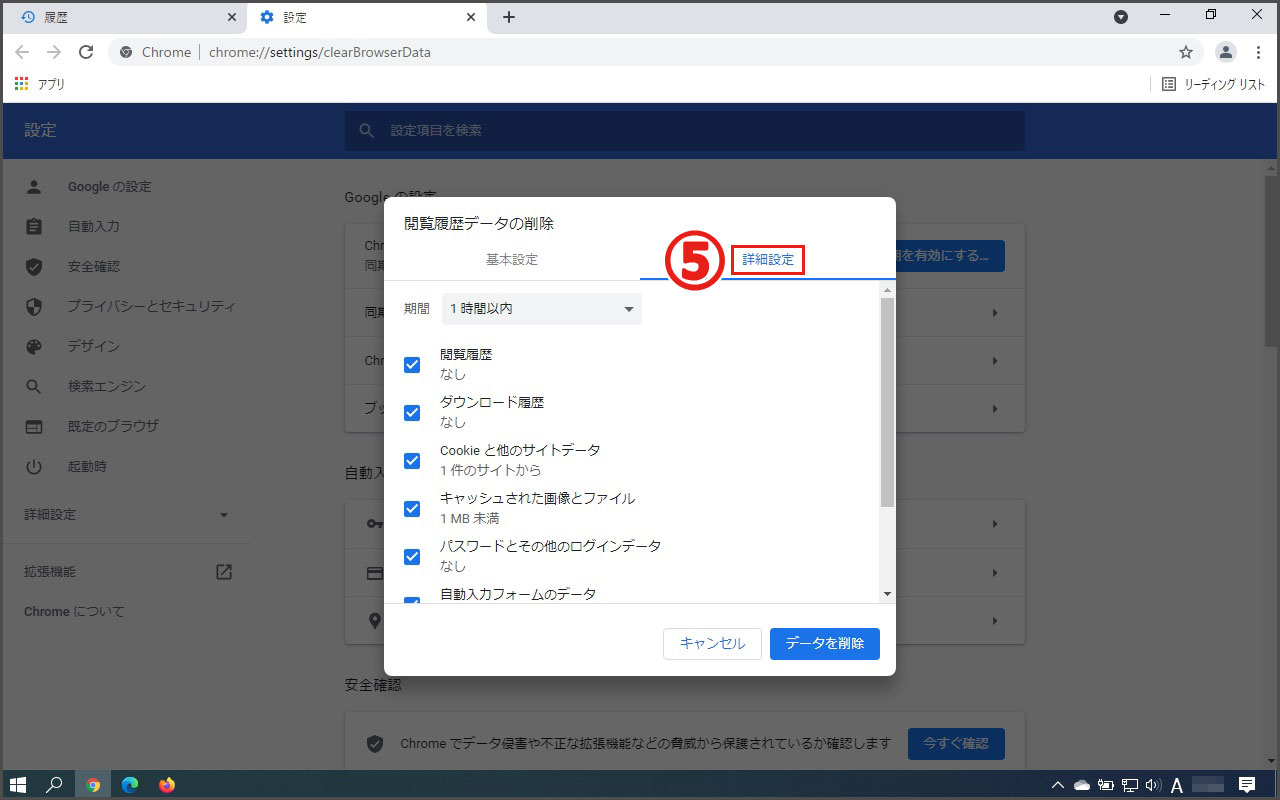Uncheck Cookie と他のサイトデータ checkbox
The image size is (1280, 800).
tap(412, 461)
